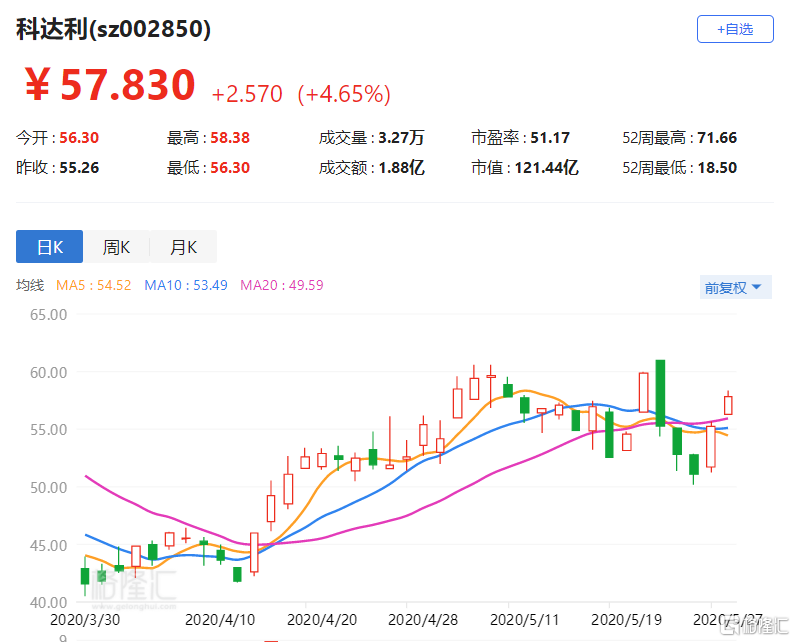
Task: Click the 最高 value 58.38
Action: [x=230, y=137]
